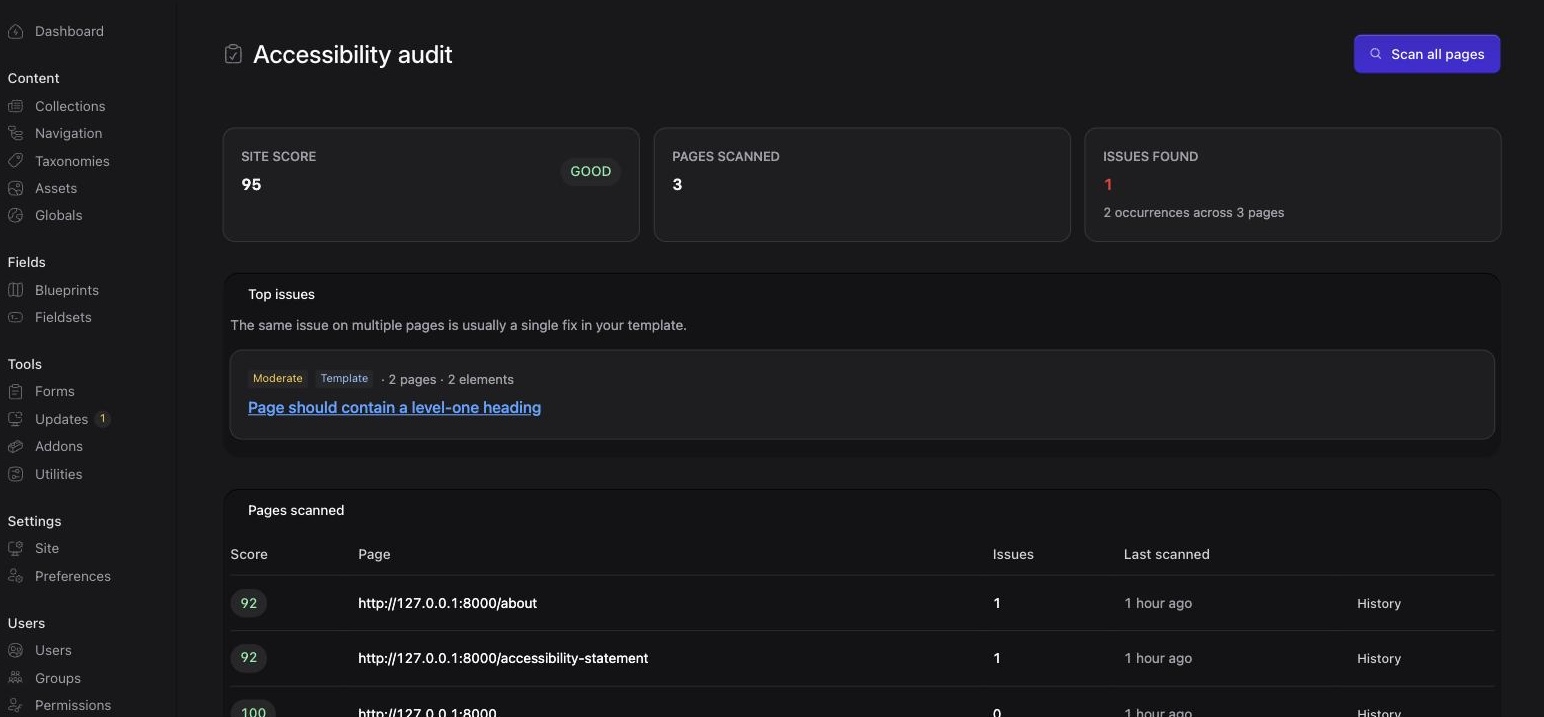The height and width of the screenshot is (717, 1544).
Task: Click the red Issues Found value 1
Action: [x=1108, y=184]
